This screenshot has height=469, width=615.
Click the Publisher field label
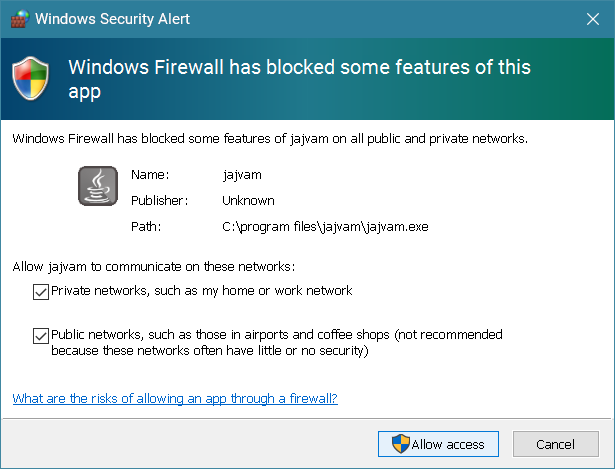160,200
